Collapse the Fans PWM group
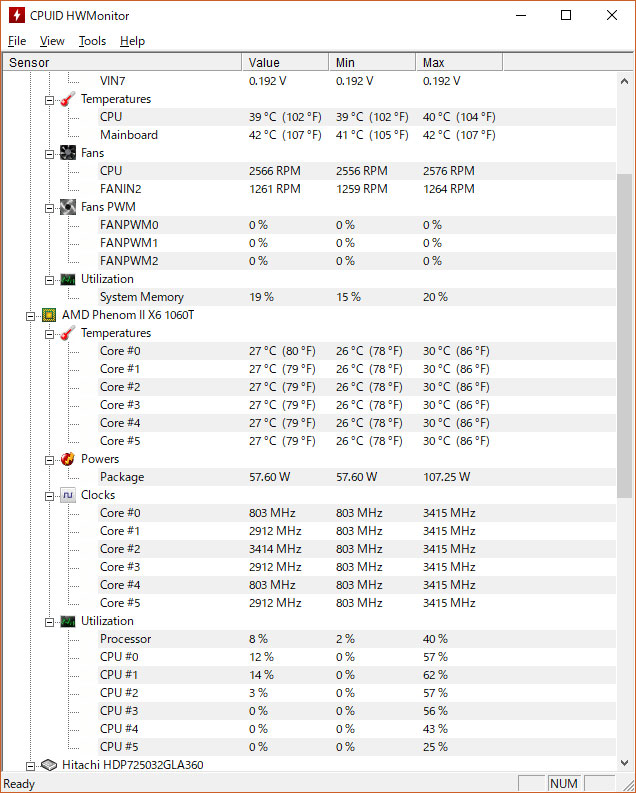636x793 pixels. click(x=49, y=208)
